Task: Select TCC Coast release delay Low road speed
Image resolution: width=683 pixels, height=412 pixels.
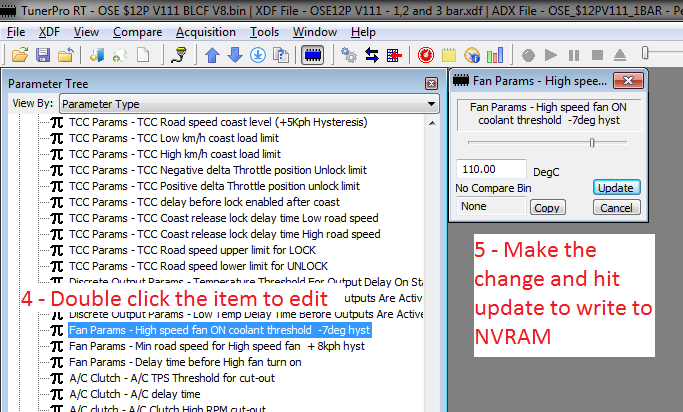Action: 223,218
